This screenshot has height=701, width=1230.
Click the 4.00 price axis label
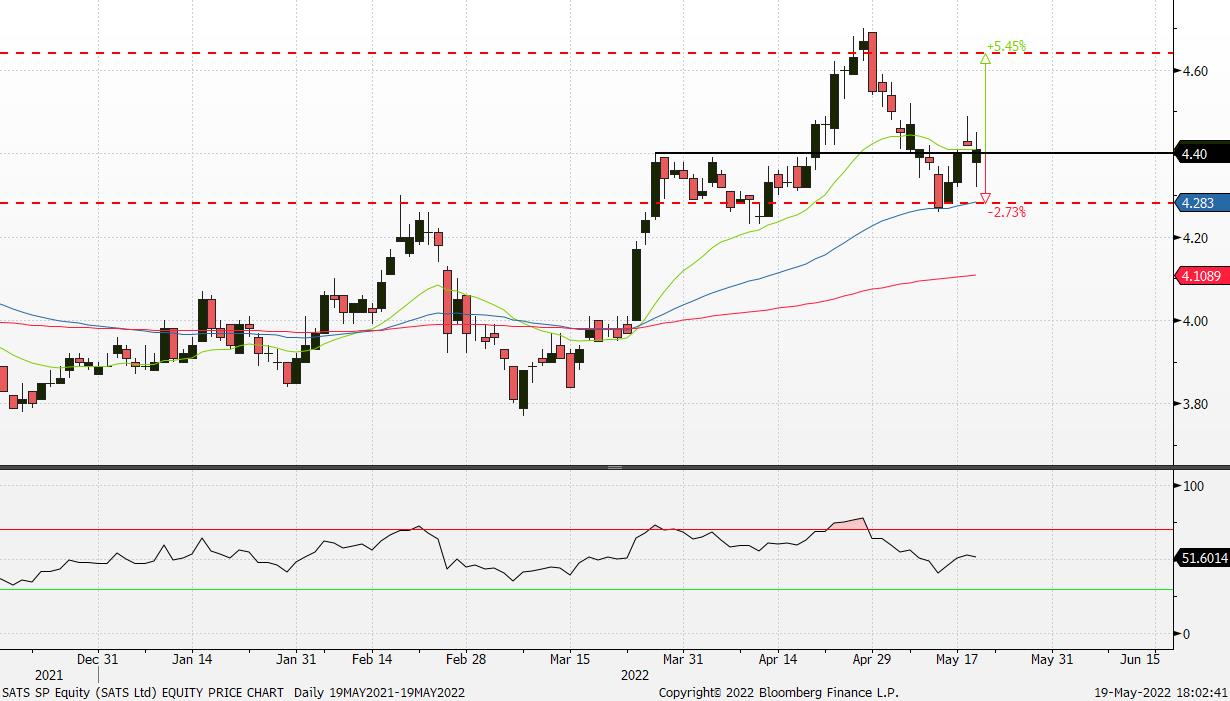1194,321
